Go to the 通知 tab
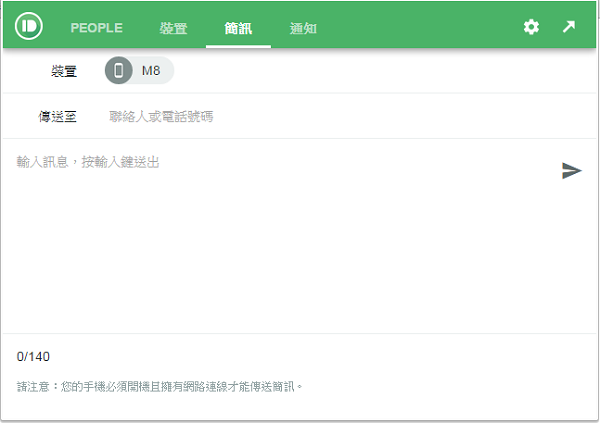Image resolution: width=600 pixels, height=423 pixels. click(x=303, y=28)
